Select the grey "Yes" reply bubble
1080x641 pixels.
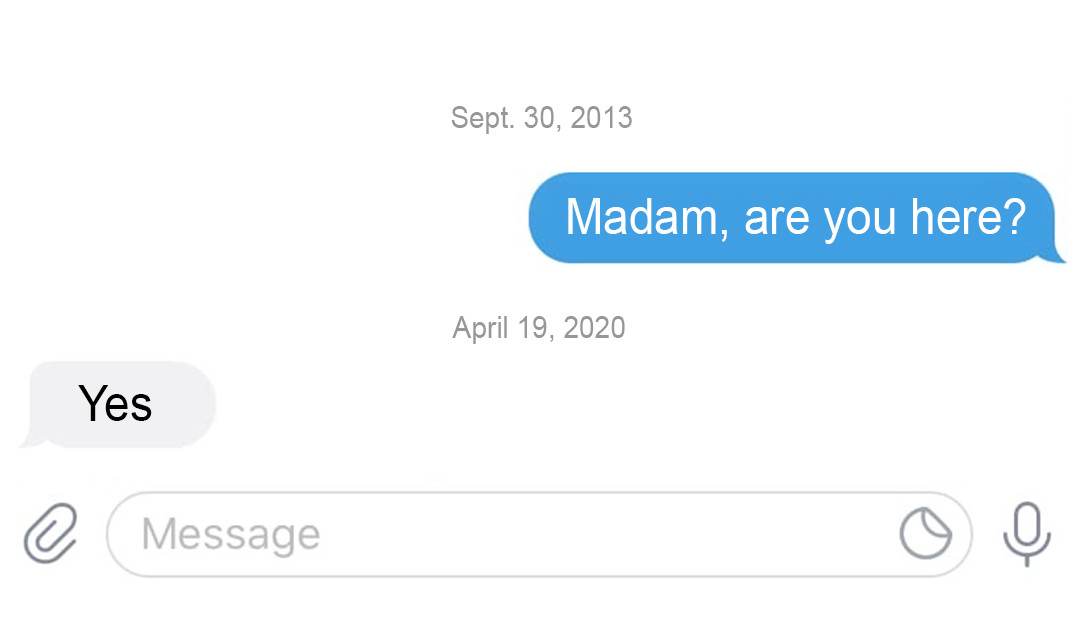point(118,404)
